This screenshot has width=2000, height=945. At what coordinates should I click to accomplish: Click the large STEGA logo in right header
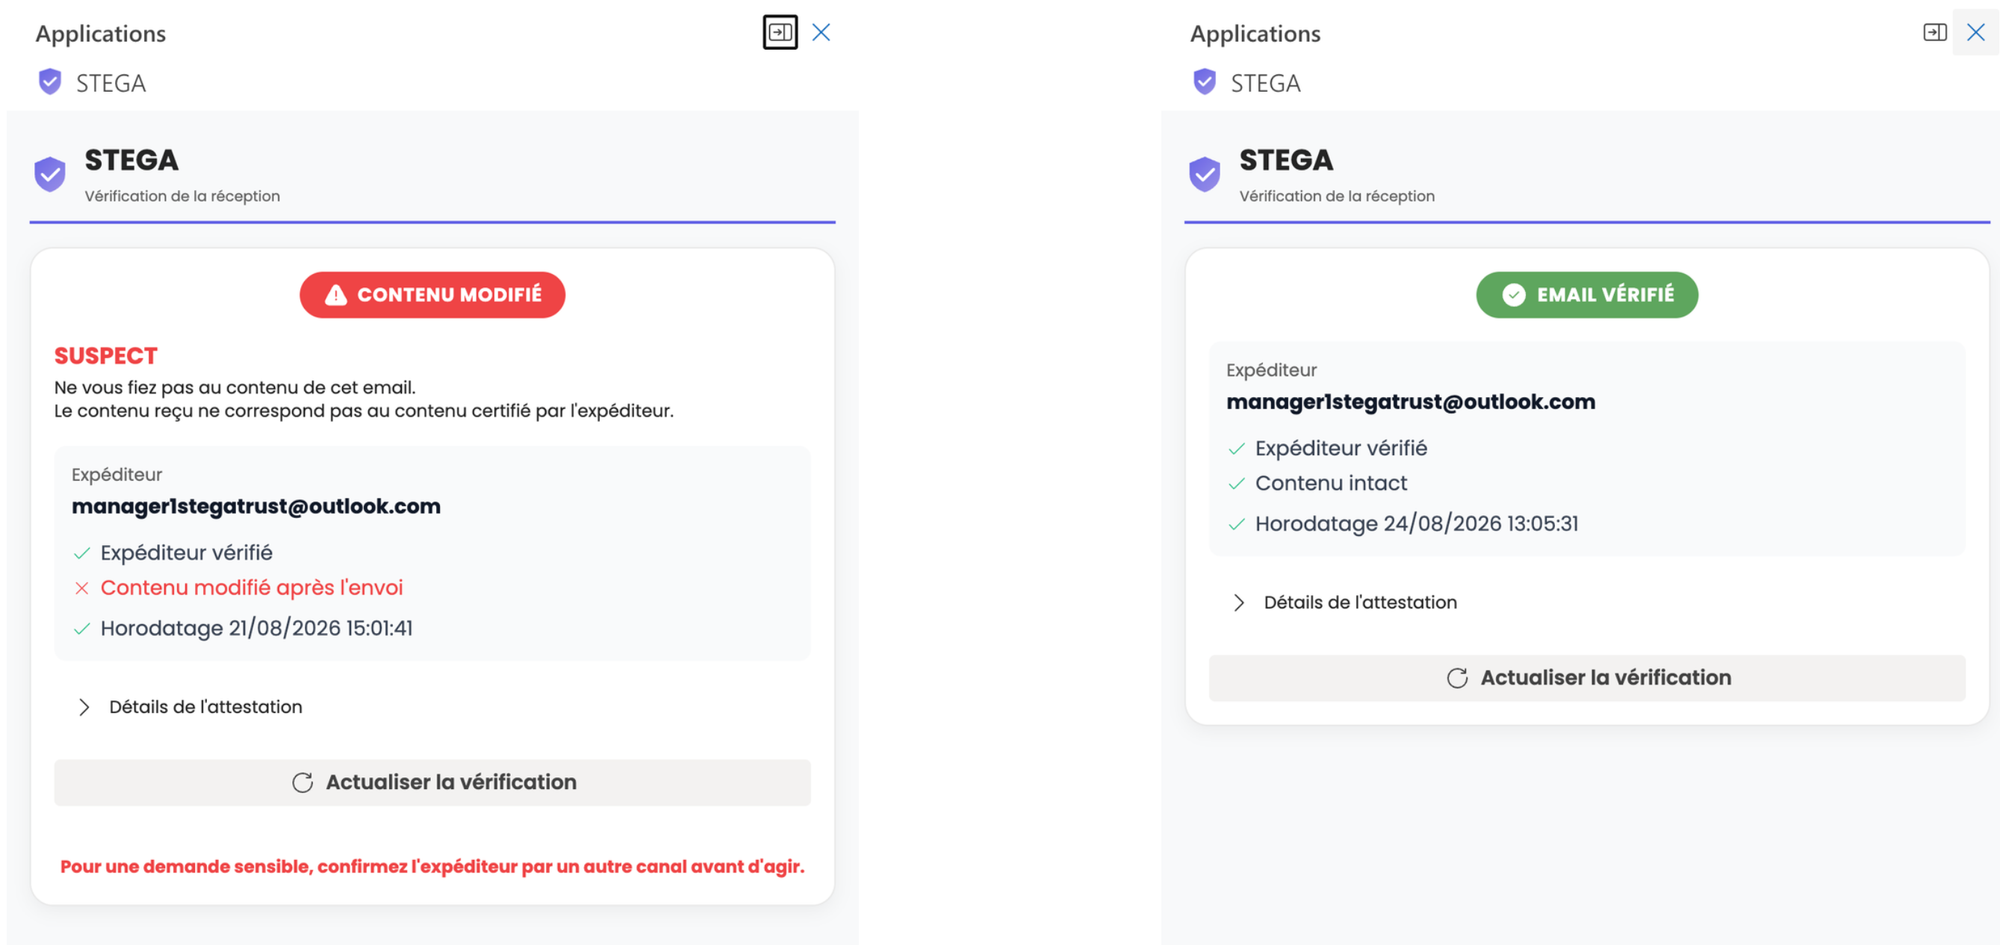click(1205, 174)
